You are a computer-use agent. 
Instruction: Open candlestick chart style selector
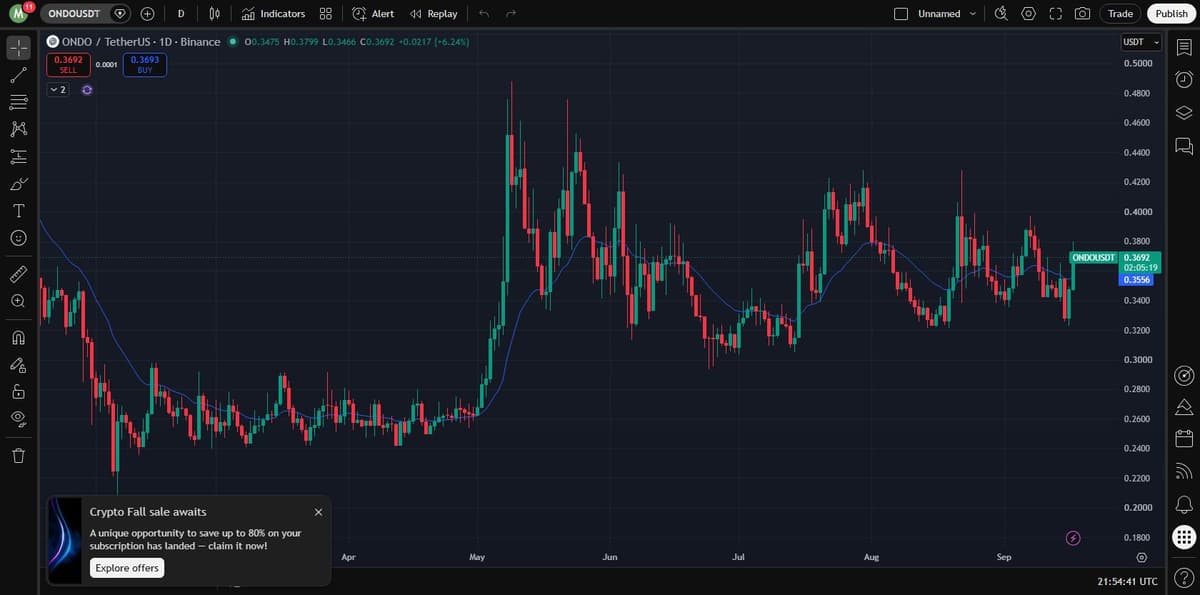(214, 14)
